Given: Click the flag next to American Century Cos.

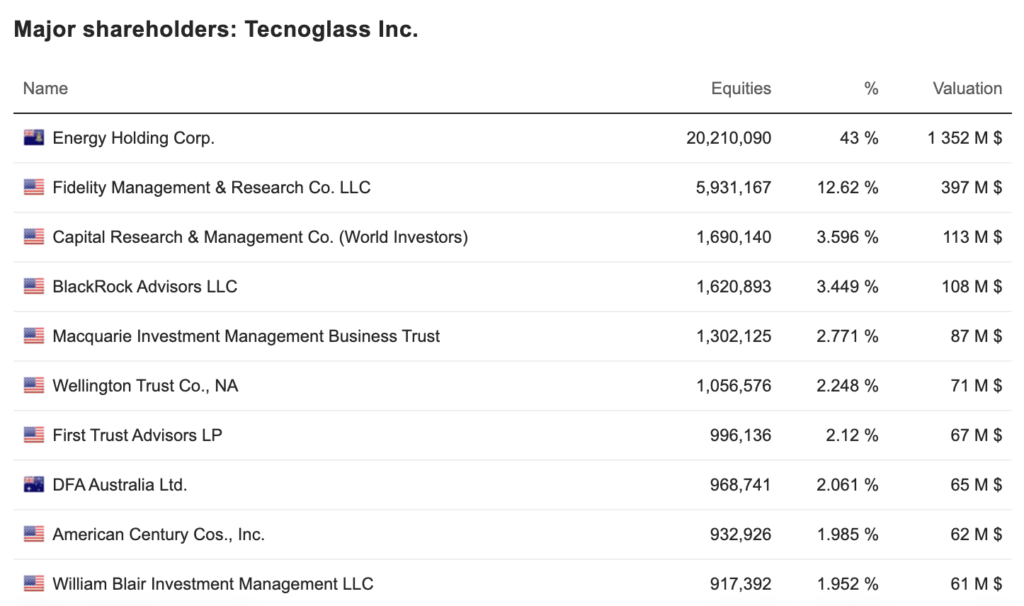Looking at the screenshot, I should point(34,534).
